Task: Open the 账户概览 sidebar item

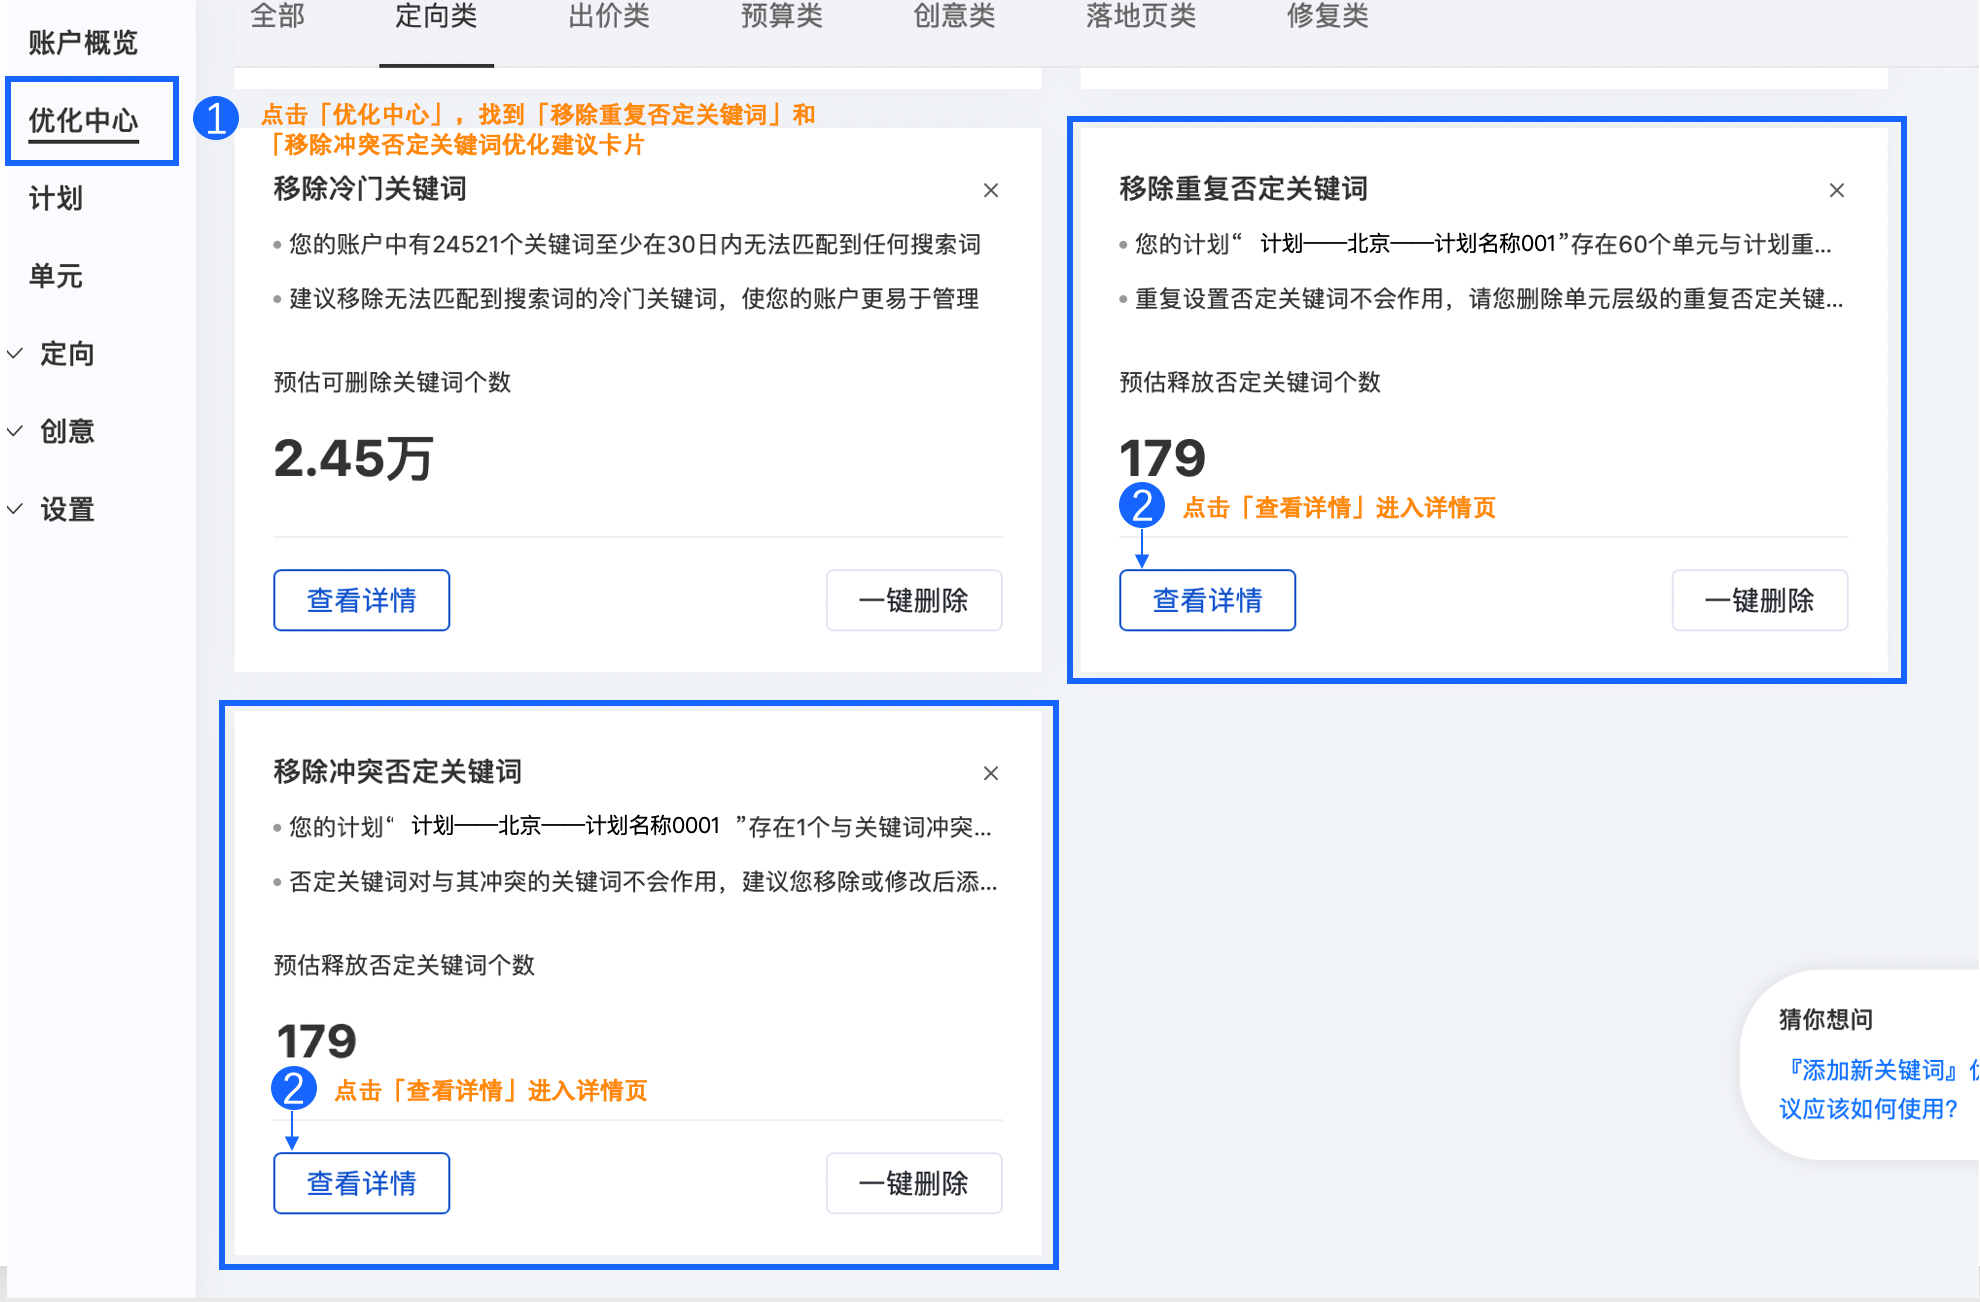Action: tap(84, 42)
